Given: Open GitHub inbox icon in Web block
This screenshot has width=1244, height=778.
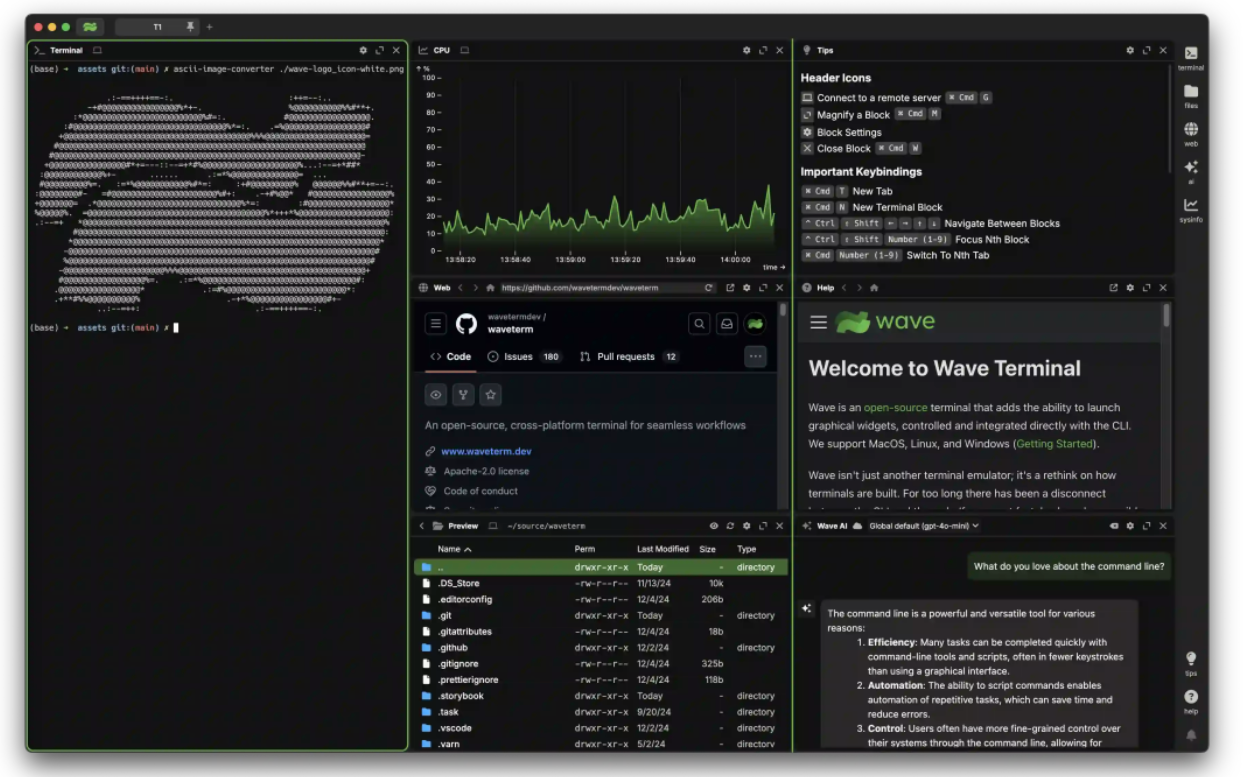Looking at the screenshot, I should click(727, 324).
